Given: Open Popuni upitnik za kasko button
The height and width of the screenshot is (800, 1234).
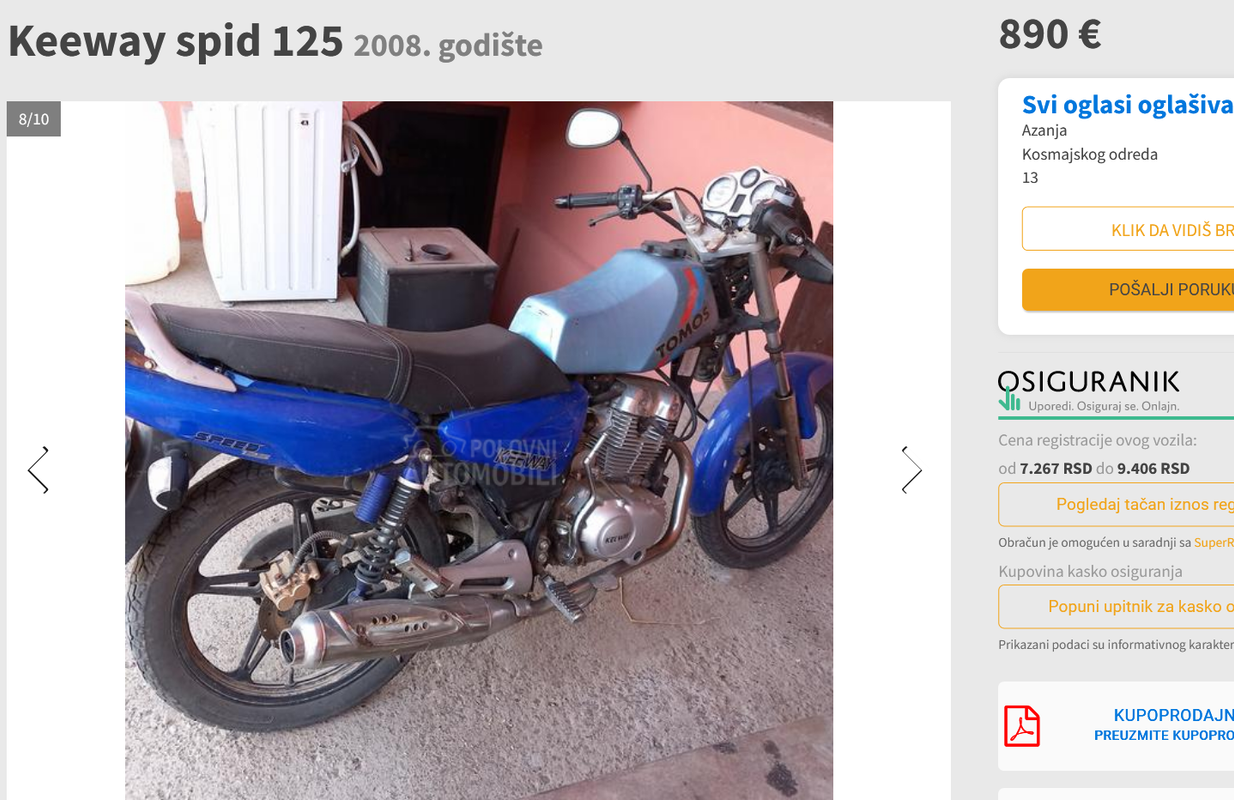Looking at the screenshot, I should point(1116,606).
